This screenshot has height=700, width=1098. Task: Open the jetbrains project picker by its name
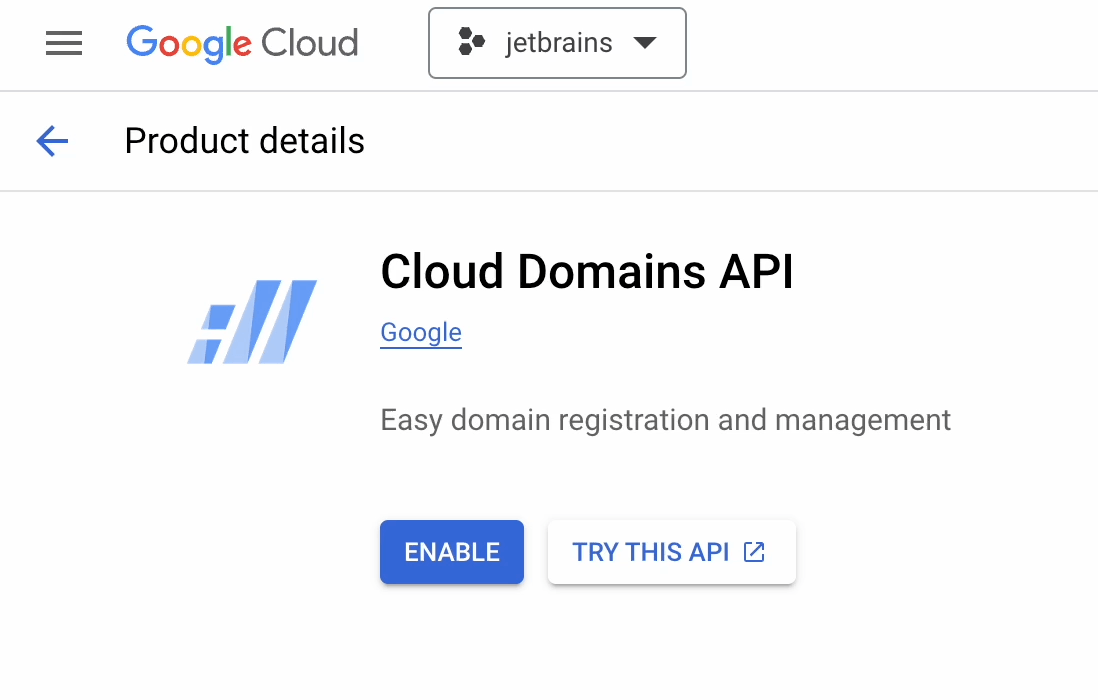click(x=558, y=43)
